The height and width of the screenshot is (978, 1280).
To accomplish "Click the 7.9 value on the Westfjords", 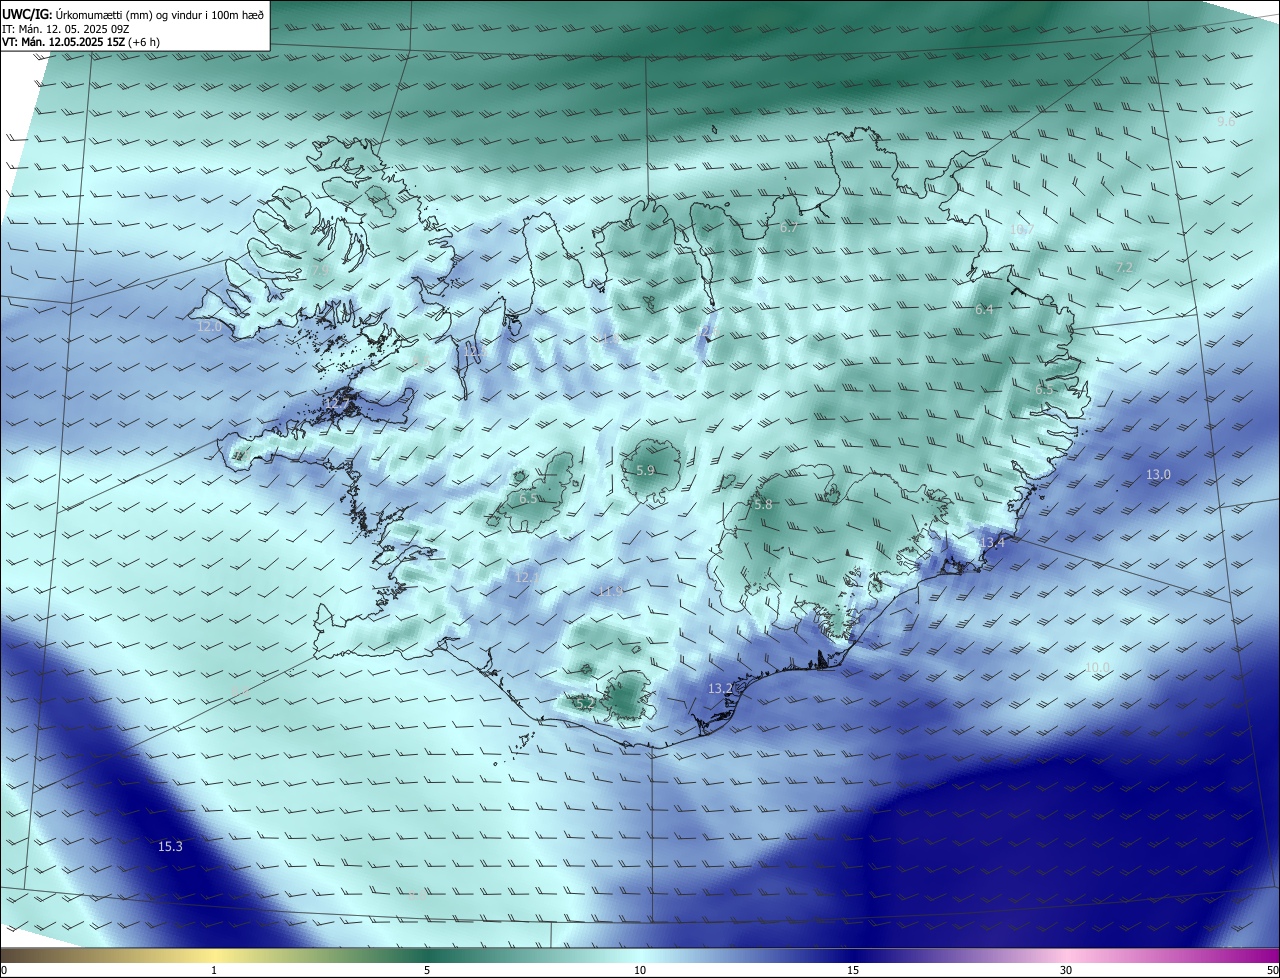I will (320, 270).
